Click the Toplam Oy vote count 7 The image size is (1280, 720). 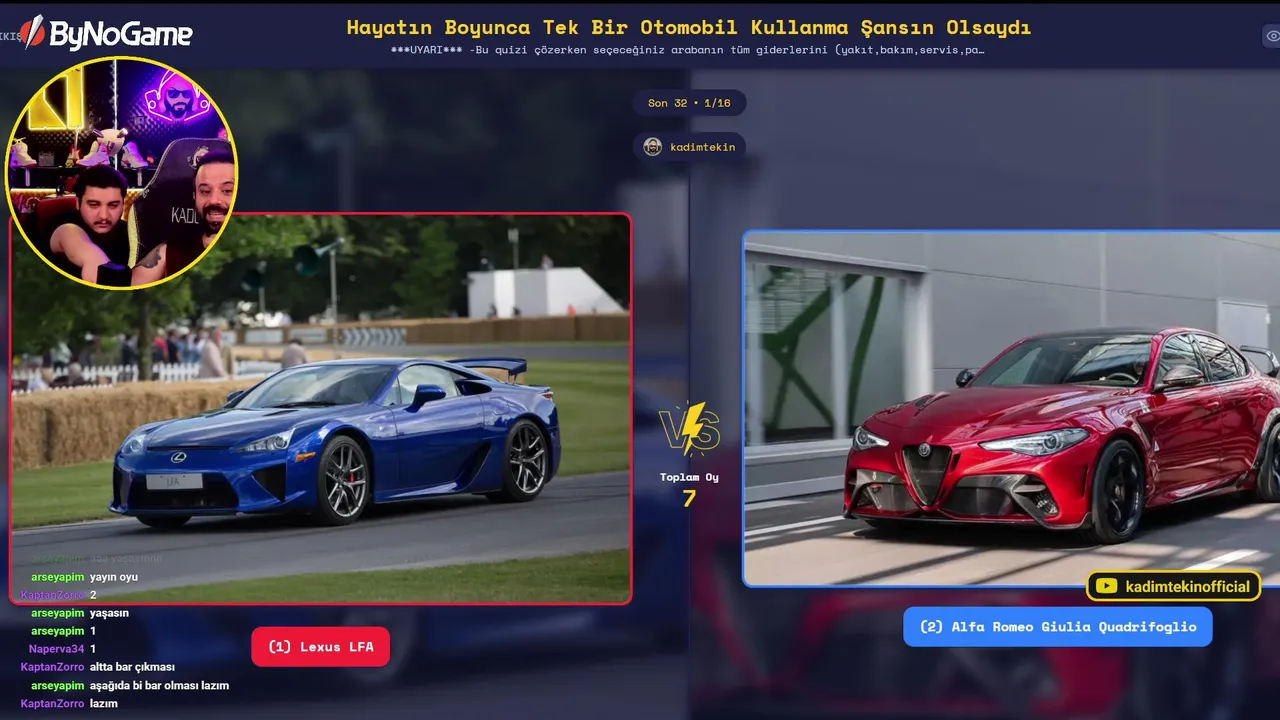pos(689,498)
